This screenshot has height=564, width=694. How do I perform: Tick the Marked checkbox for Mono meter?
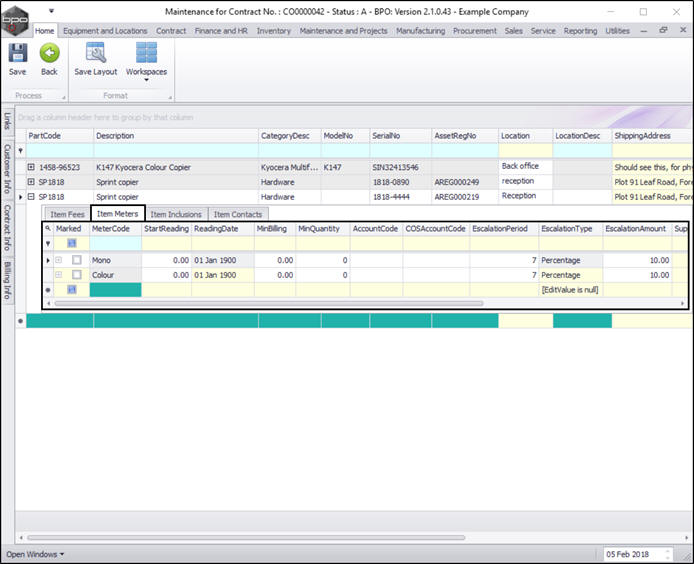coord(77,260)
